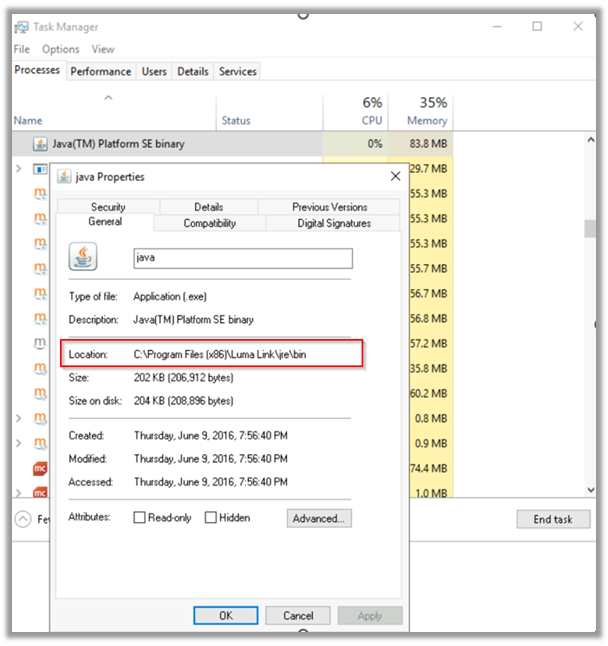Click the OK button

226,616
